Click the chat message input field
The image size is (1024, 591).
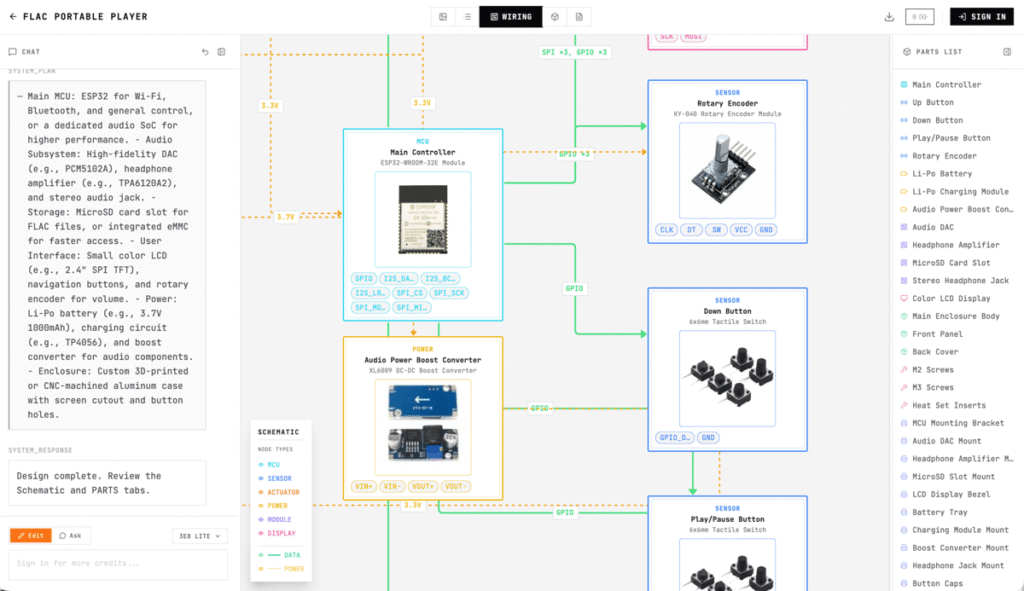[x=118, y=564]
